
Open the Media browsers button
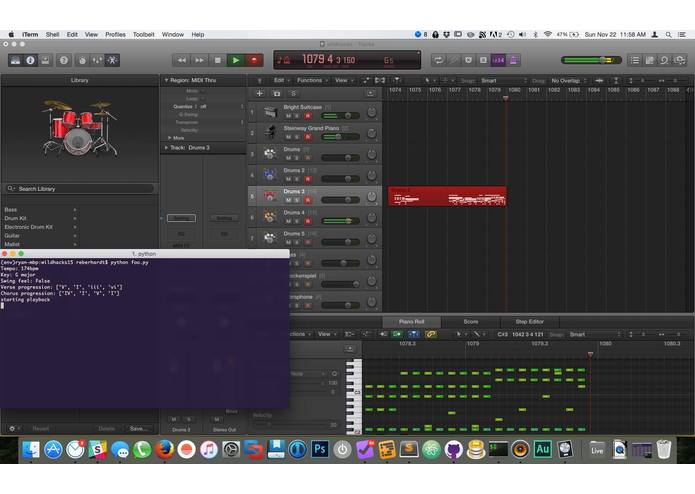coord(679,60)
